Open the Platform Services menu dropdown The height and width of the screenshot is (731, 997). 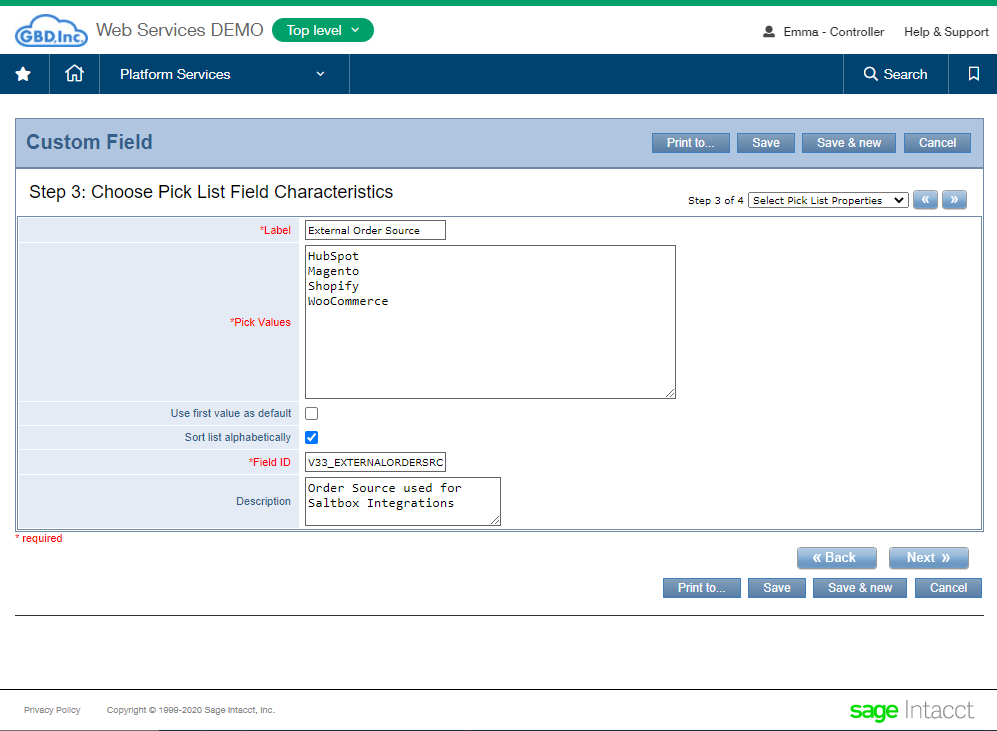coord(224,74)
